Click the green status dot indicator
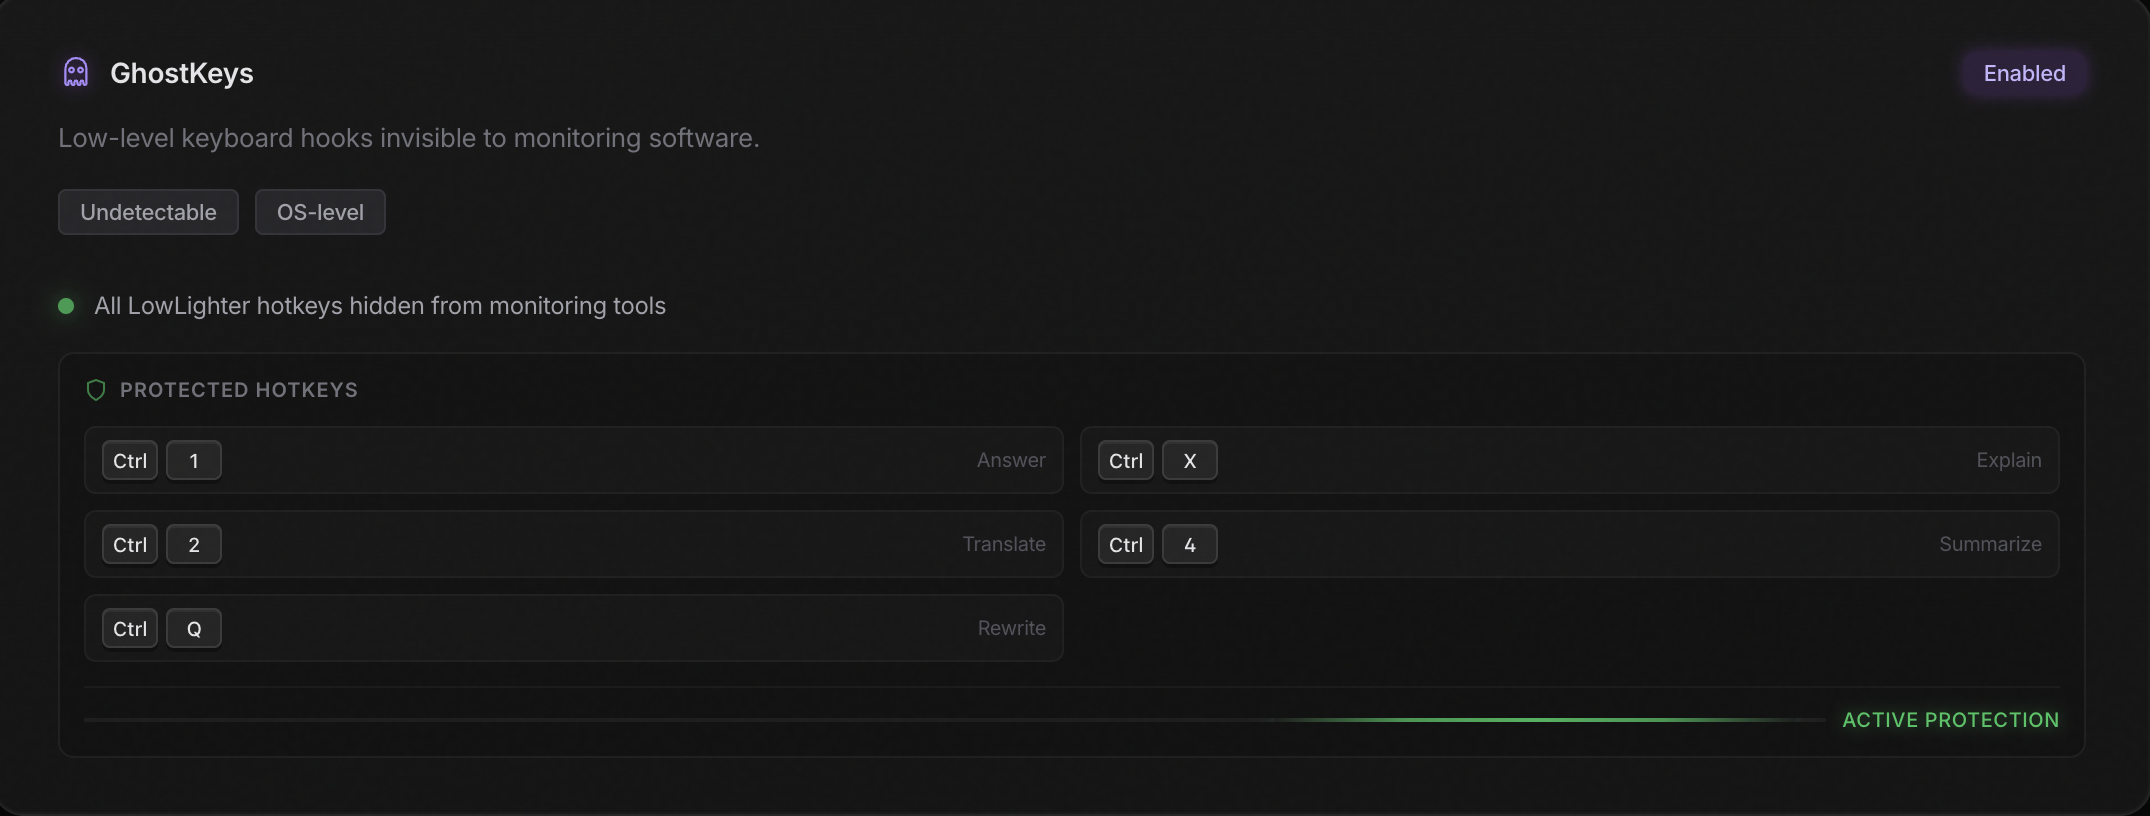This screenshot has height=816, width=2150. point(67,306)
